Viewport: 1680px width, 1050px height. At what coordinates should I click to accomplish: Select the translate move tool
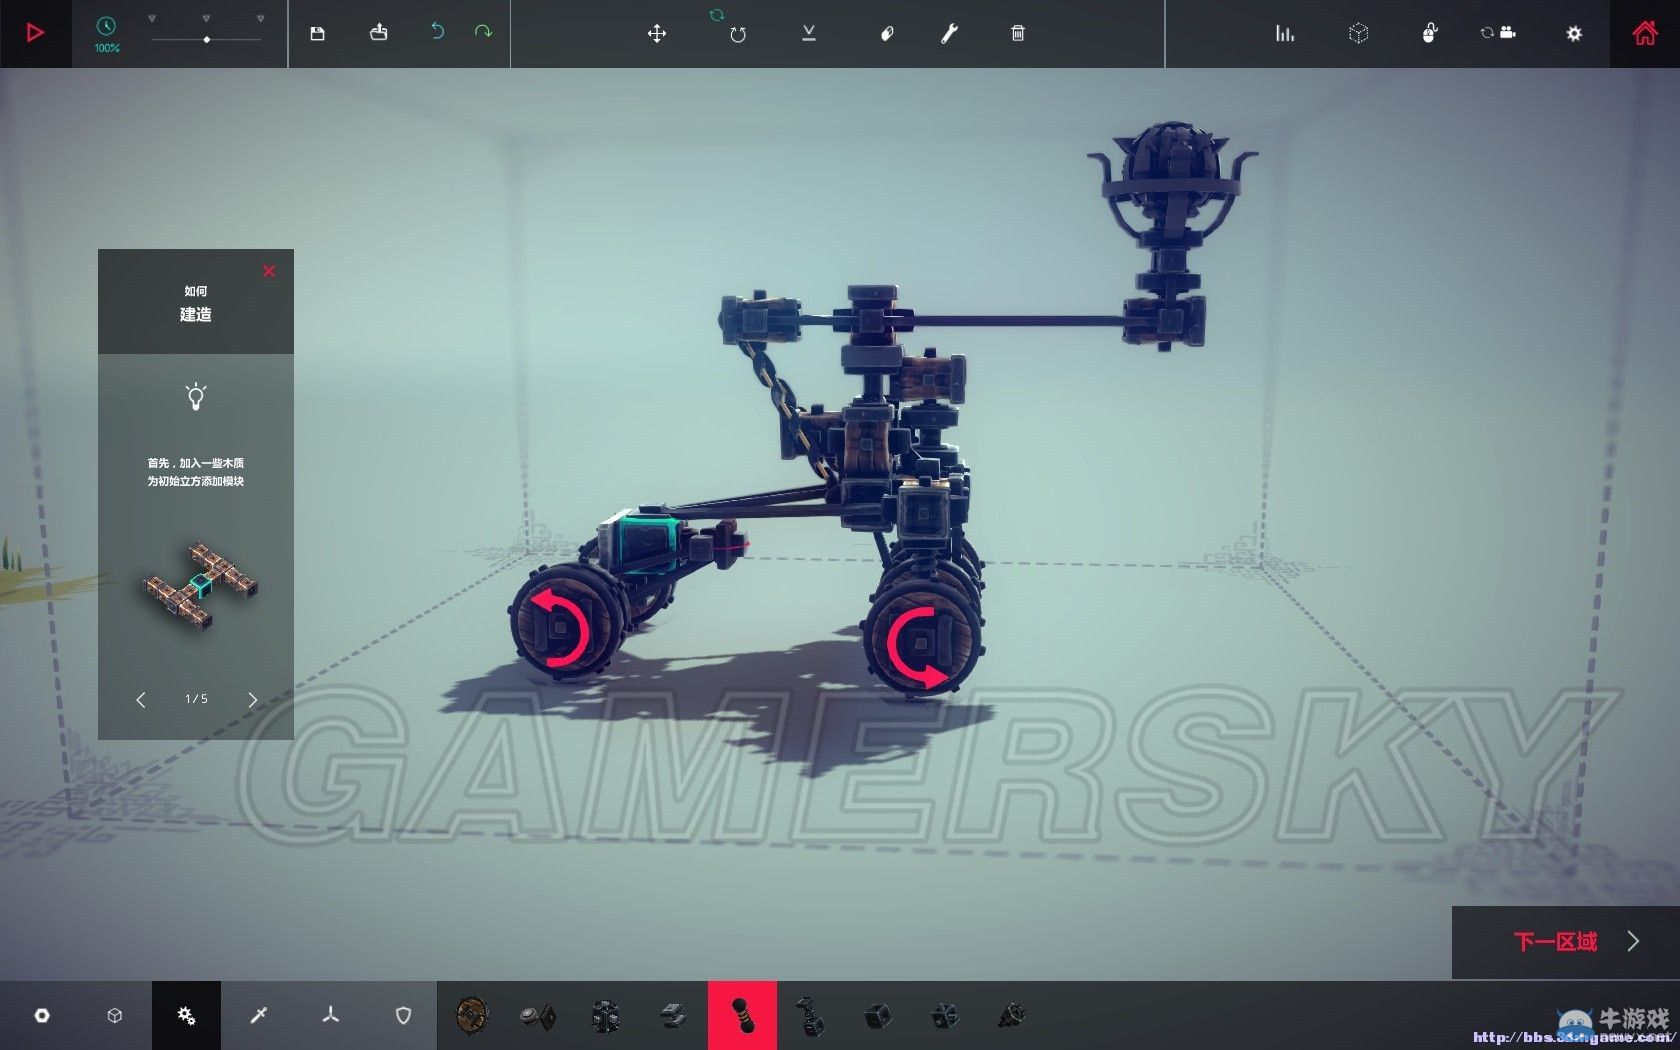pos(656,34)
